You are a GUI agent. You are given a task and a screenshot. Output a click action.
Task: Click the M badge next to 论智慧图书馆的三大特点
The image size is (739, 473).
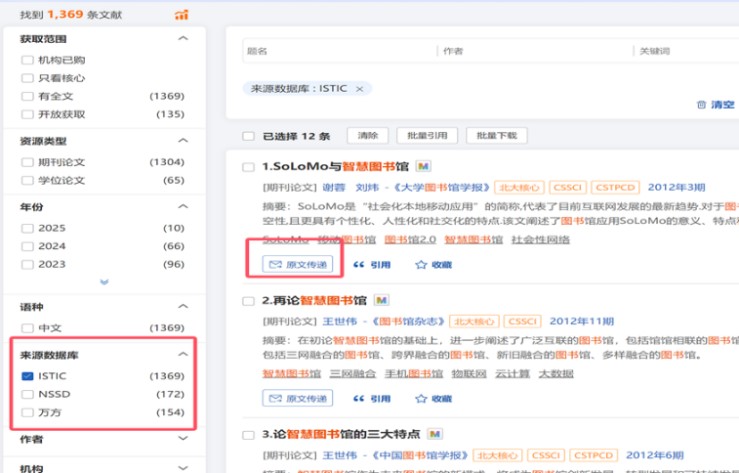pos(435,434)
